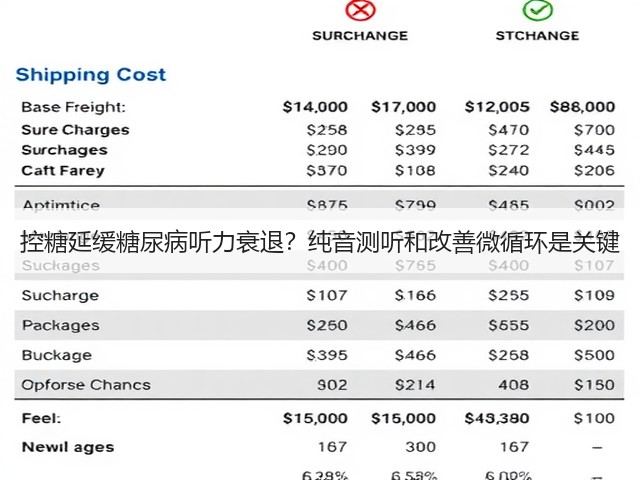
Task: Click the Sure Charges row label
Action: tap(76, 130)
